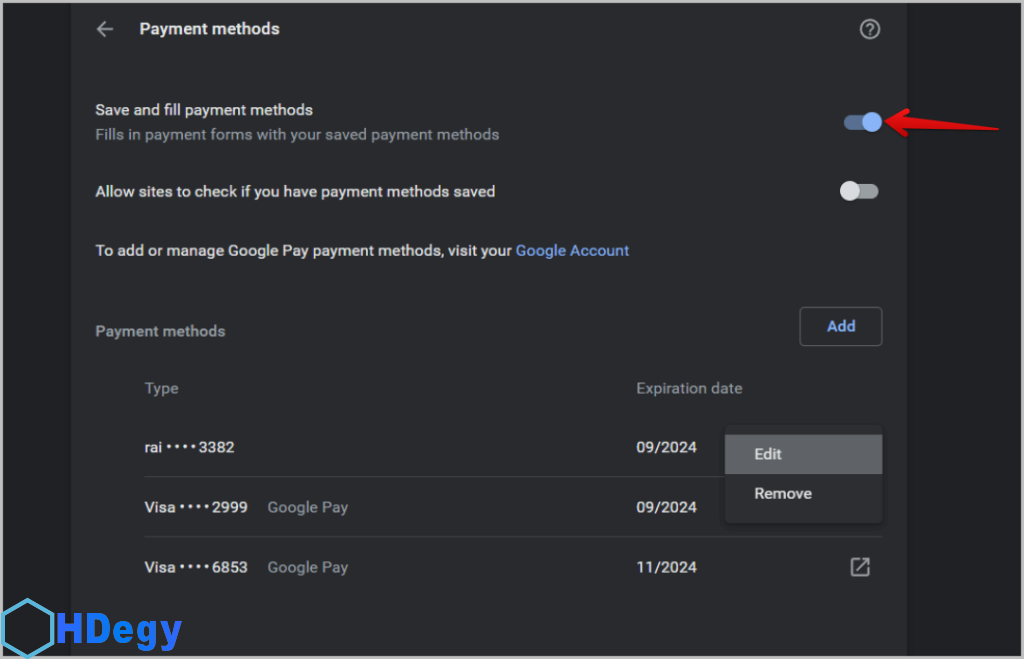Image resolution: width=1024 pixels, height=659 pixels.
Task: Open the Google Account link
Action: (x=572, y=251)
